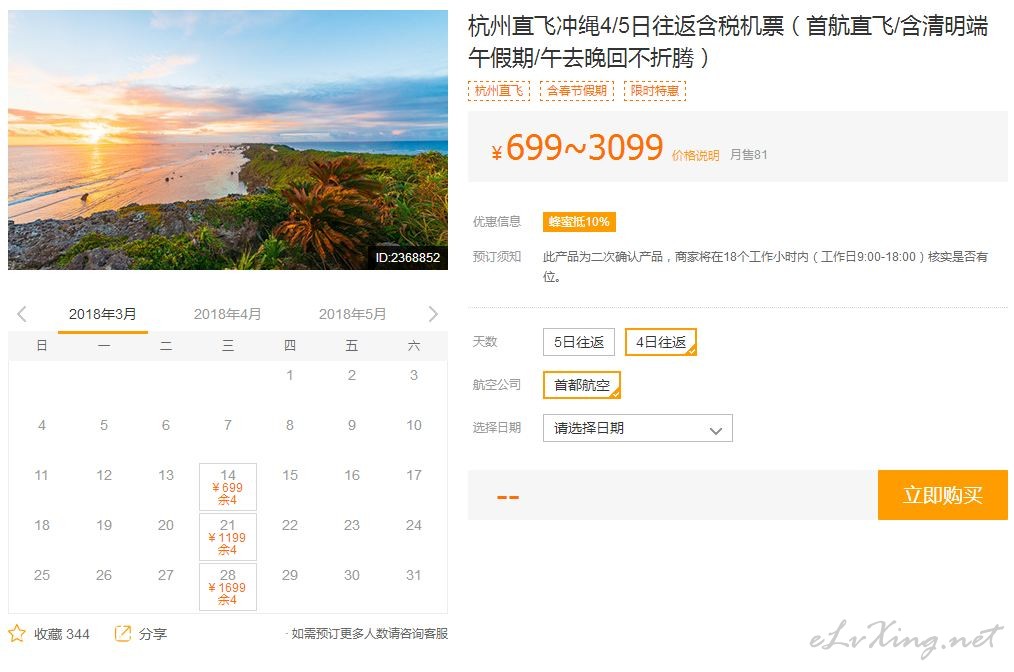Pick March 14 priced ¥699
Screen dimensions: 1014x672
[x=228, y=486]
